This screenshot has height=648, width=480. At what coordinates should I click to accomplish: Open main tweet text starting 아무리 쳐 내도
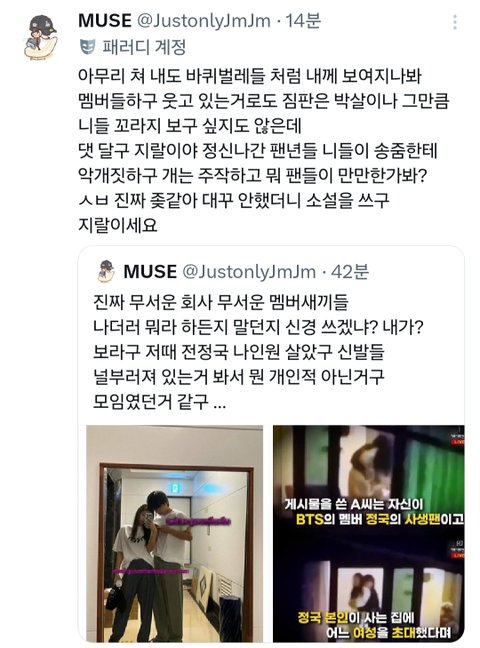(x=263, y=150)
